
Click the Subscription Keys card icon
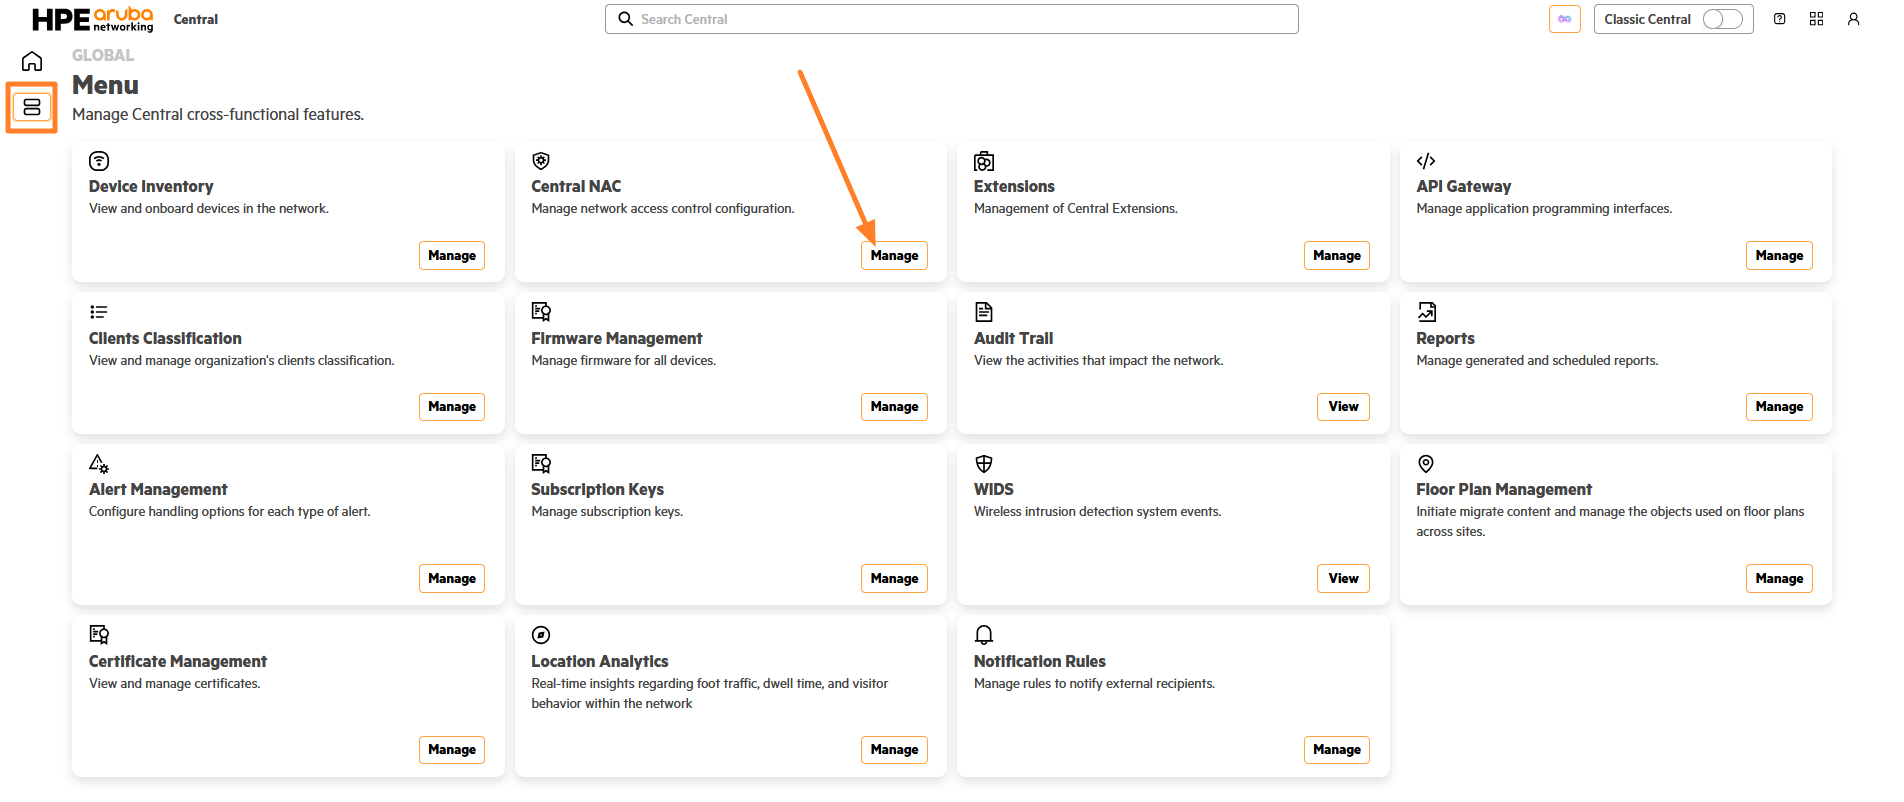click(x=541, y=464)
